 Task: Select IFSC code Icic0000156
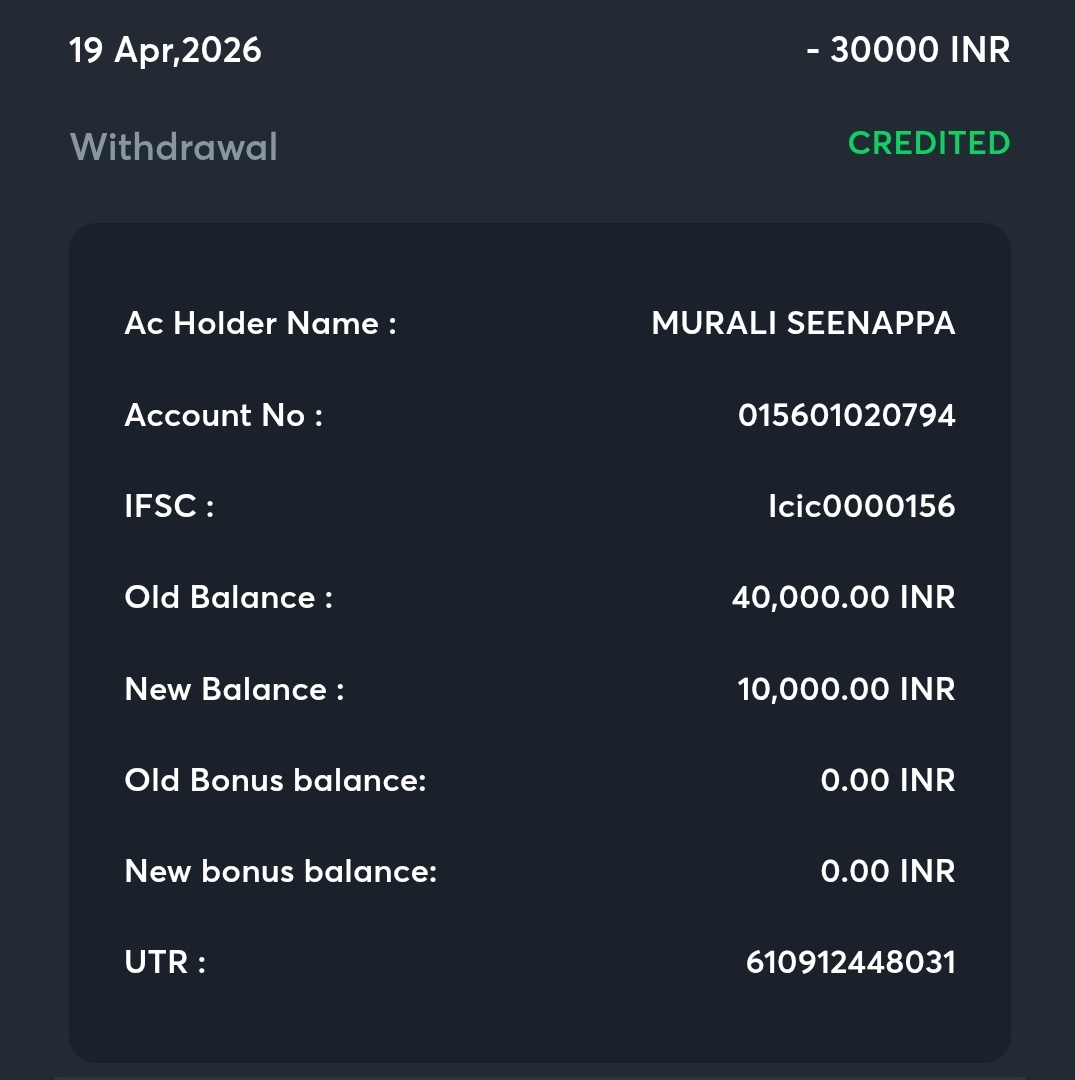(x=861, y=506)
